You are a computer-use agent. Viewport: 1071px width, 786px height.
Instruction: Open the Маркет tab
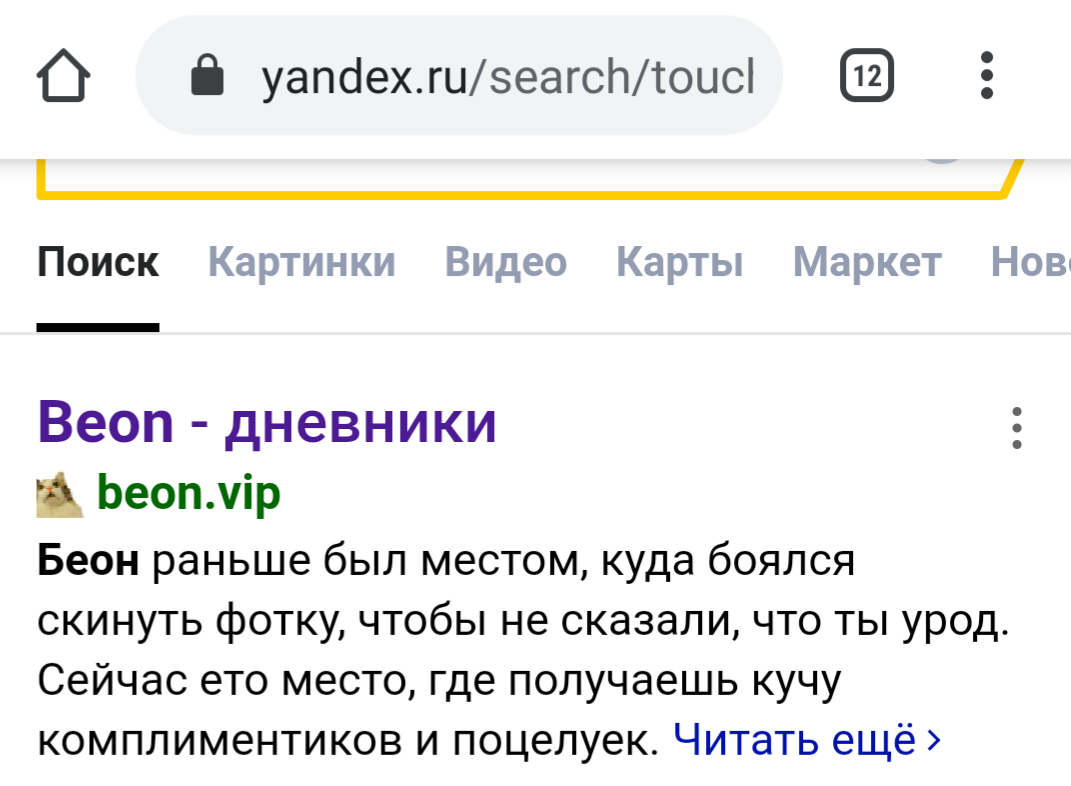867,262
